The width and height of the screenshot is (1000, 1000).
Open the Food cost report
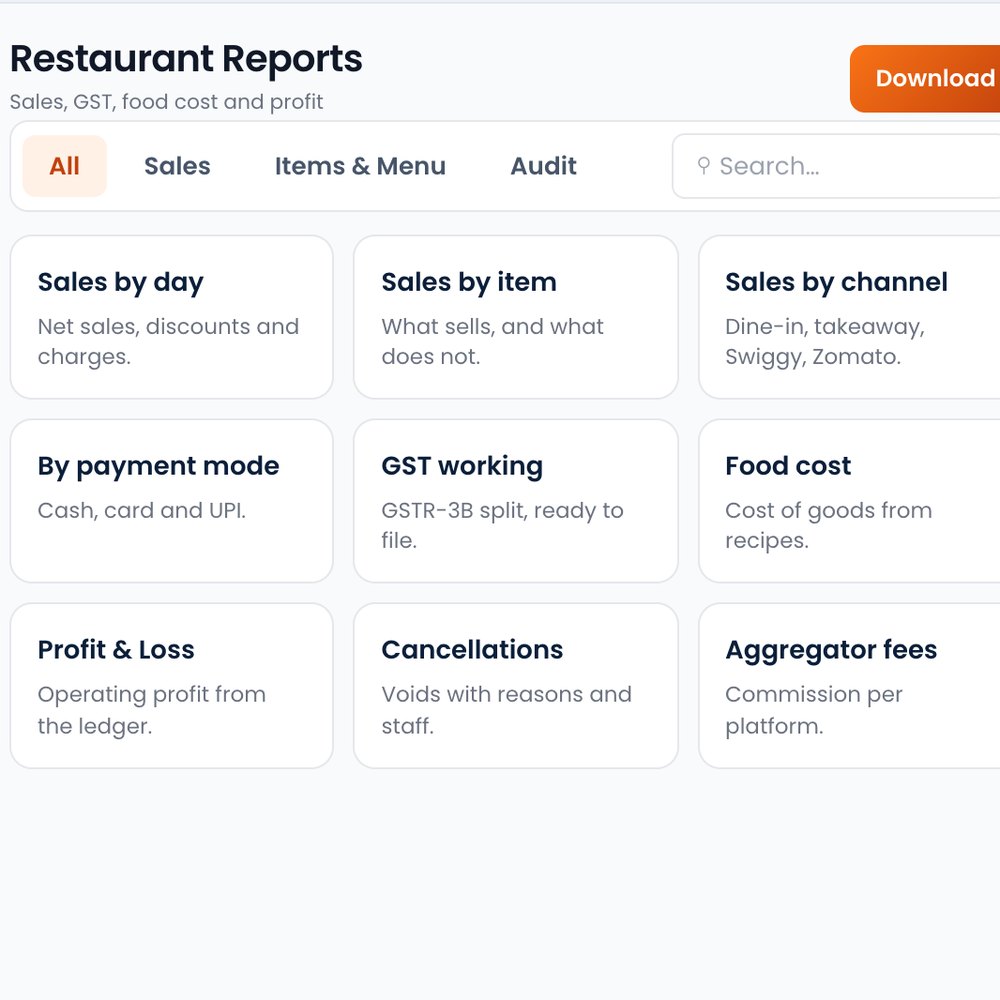[849, 501]
